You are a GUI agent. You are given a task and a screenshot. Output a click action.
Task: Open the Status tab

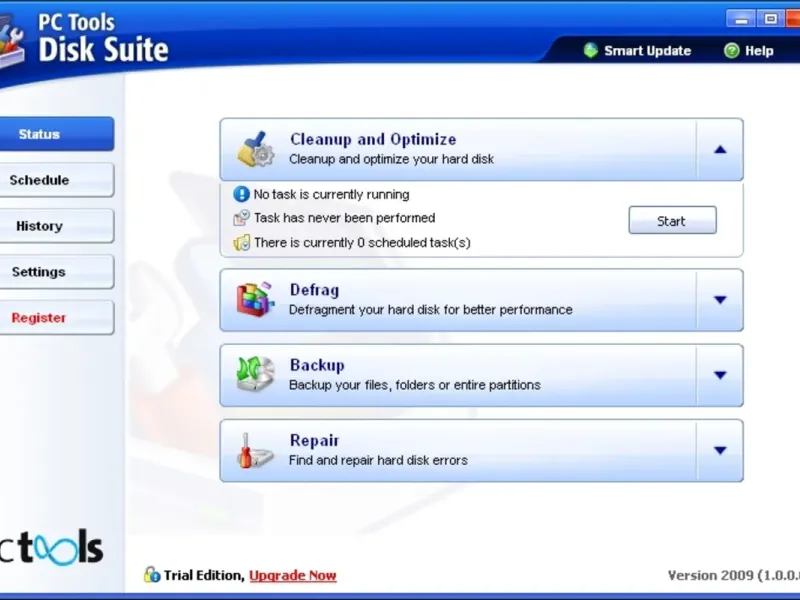click(57, 134)
